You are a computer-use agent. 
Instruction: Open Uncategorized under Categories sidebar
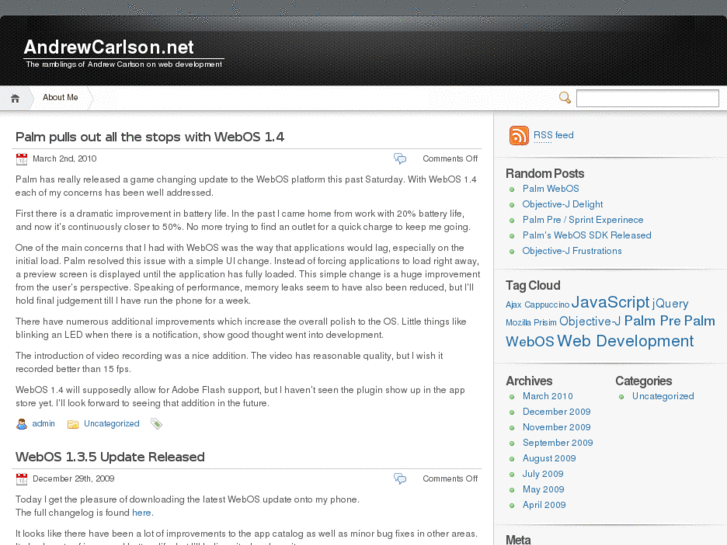click(x=663, y=396)
